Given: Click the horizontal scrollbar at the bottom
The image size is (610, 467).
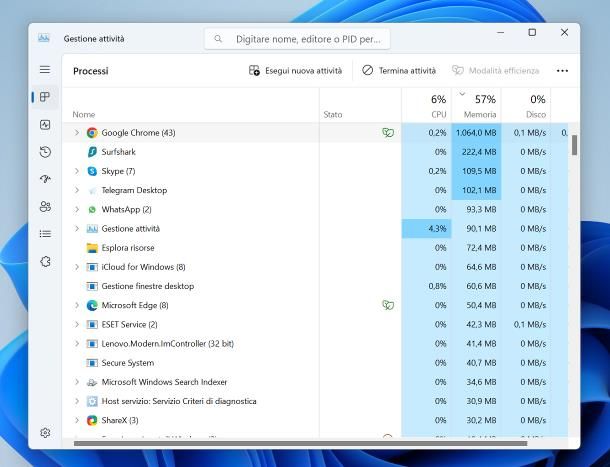Looking at the screenshot, I should point(300,443).
